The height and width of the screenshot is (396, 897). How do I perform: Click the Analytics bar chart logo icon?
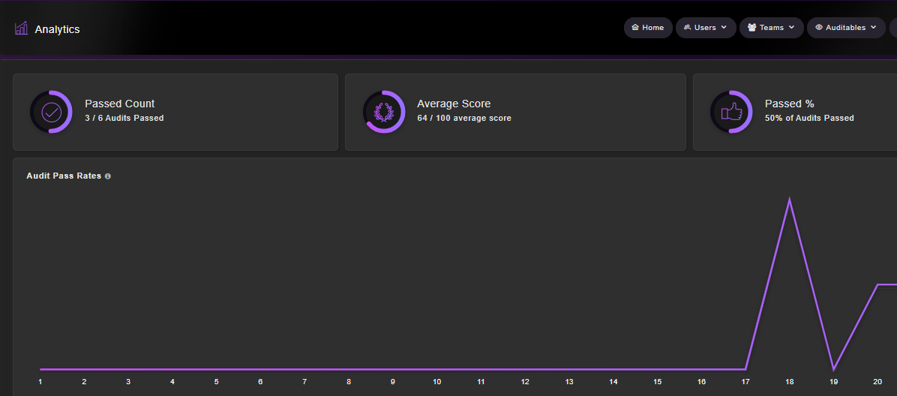(21, 29)
